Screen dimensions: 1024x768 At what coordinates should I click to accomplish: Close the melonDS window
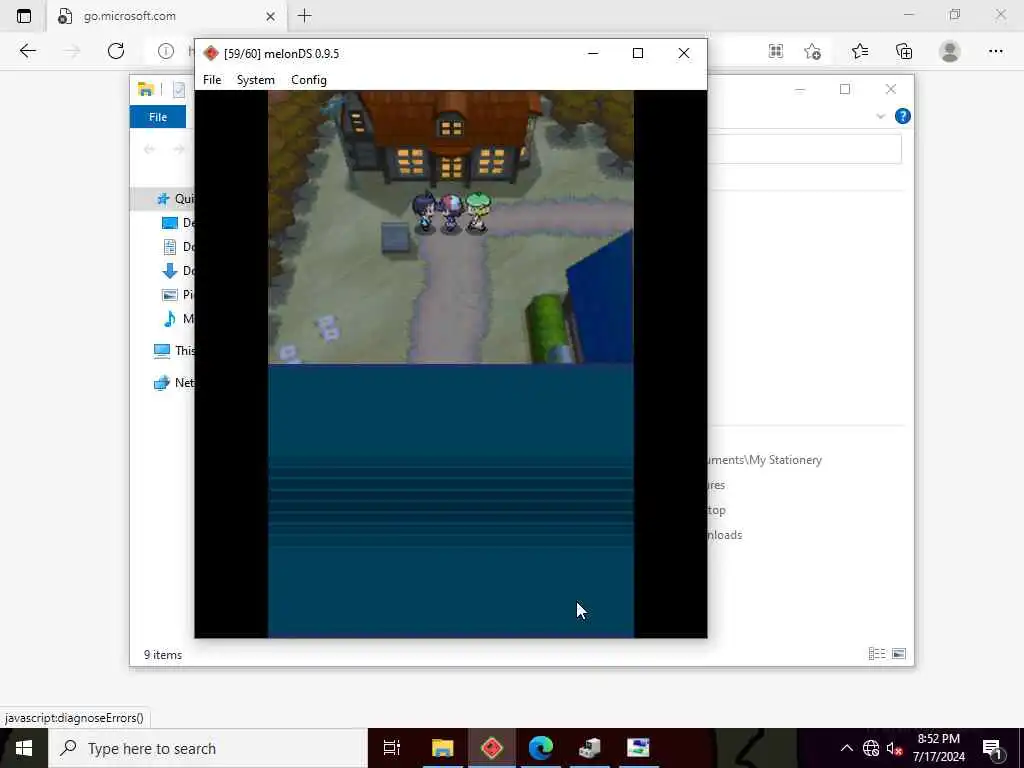[684, 54]
